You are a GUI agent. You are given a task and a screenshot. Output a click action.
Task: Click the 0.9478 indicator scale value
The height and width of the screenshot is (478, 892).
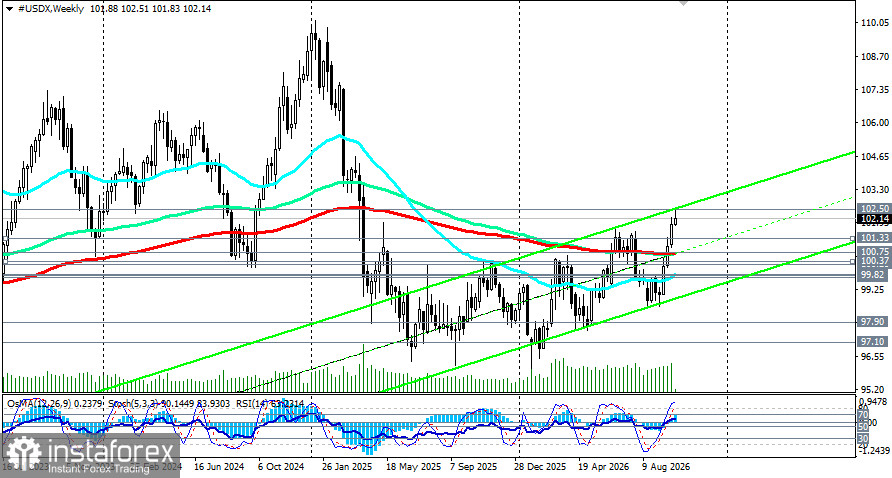[x=875, y=403]
